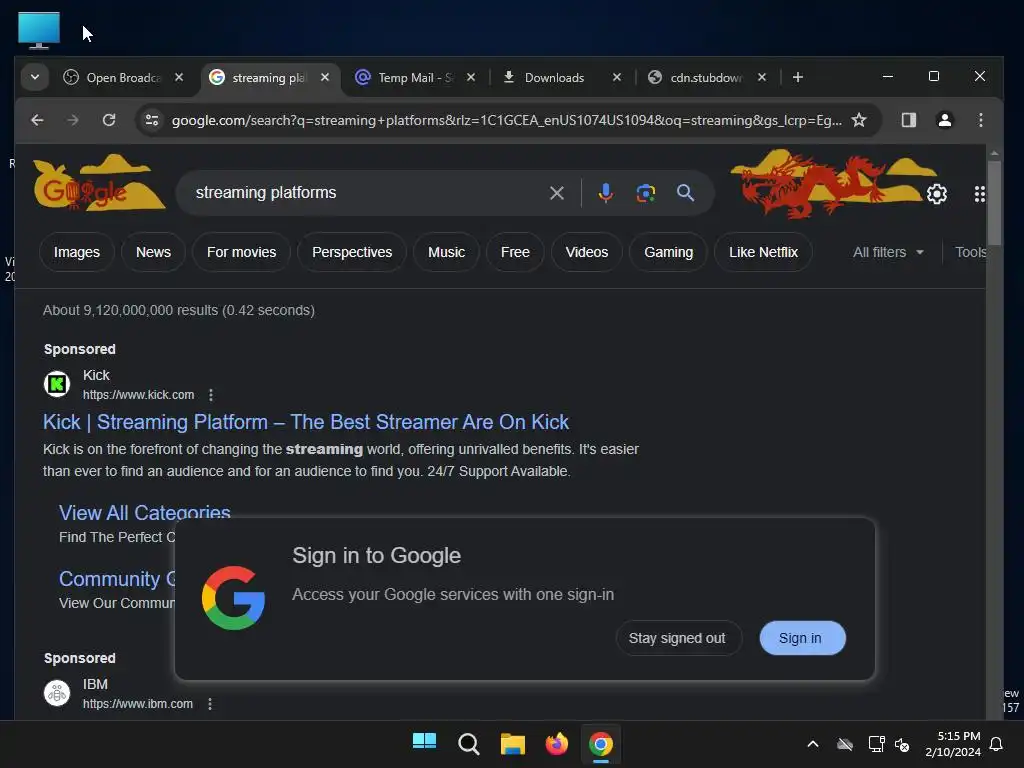Open the Windows Start menu
Screen dimensions: 1024x768
(424, 743)
